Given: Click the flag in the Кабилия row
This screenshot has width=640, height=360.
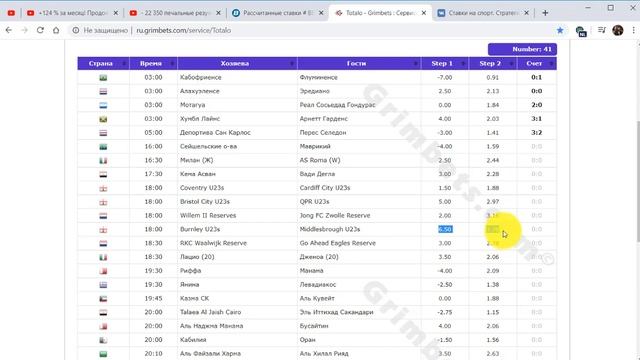Looking at the screenshot, I should click(103, 340).
